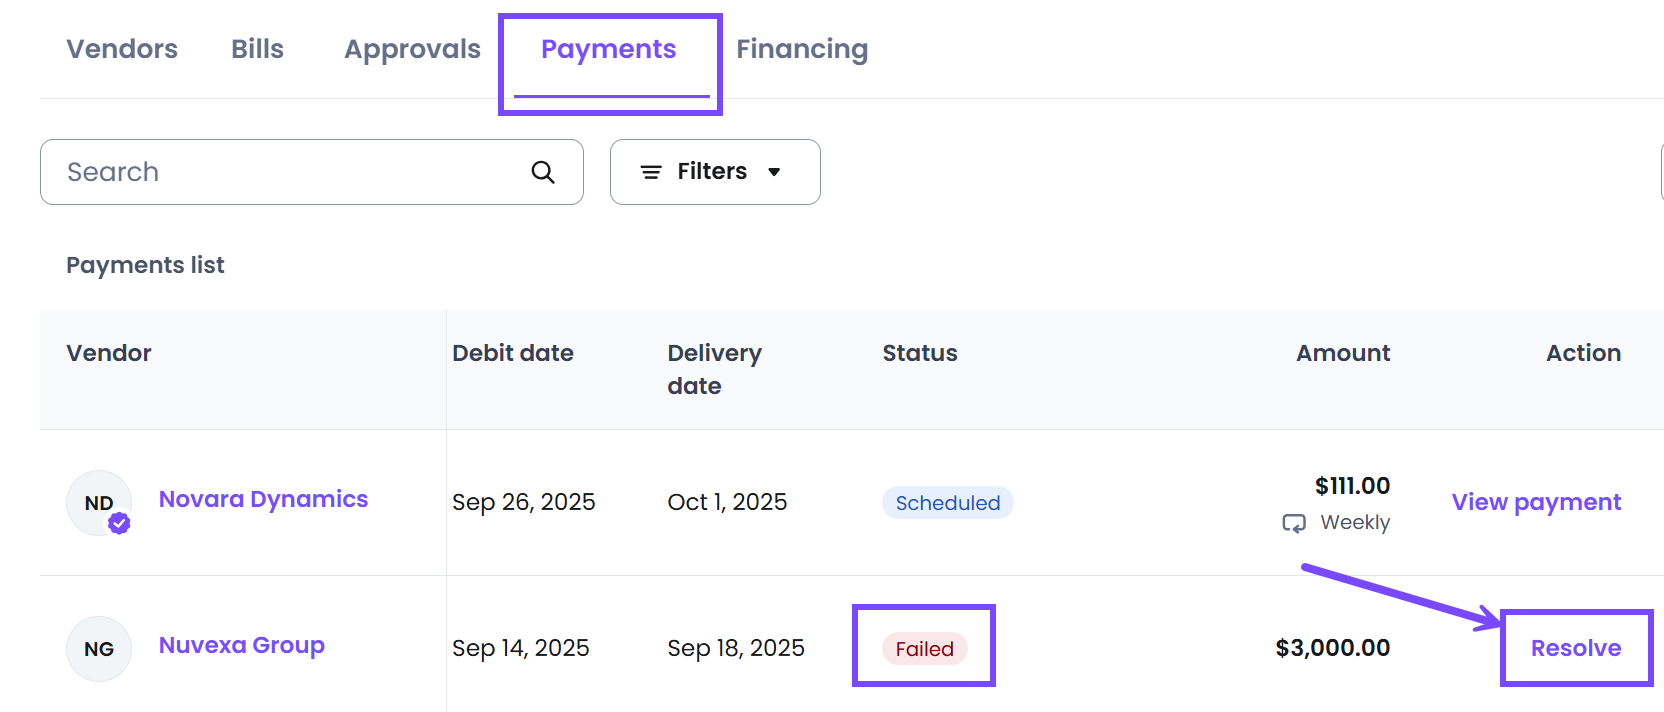The width and height of the screenshot is (1664, 712).
Task: Select the Payments tab
Action: (608, 49)
